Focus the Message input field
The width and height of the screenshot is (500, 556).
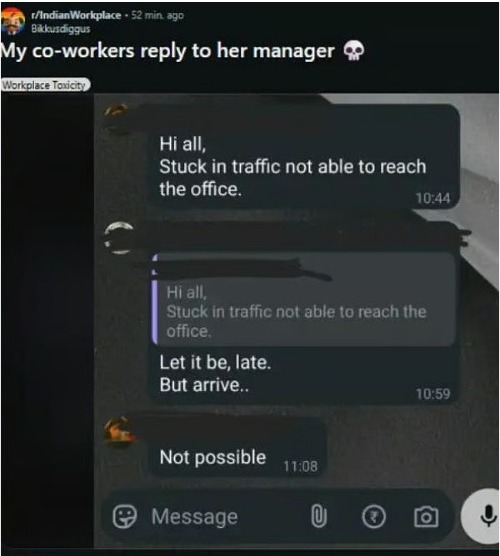227,517
